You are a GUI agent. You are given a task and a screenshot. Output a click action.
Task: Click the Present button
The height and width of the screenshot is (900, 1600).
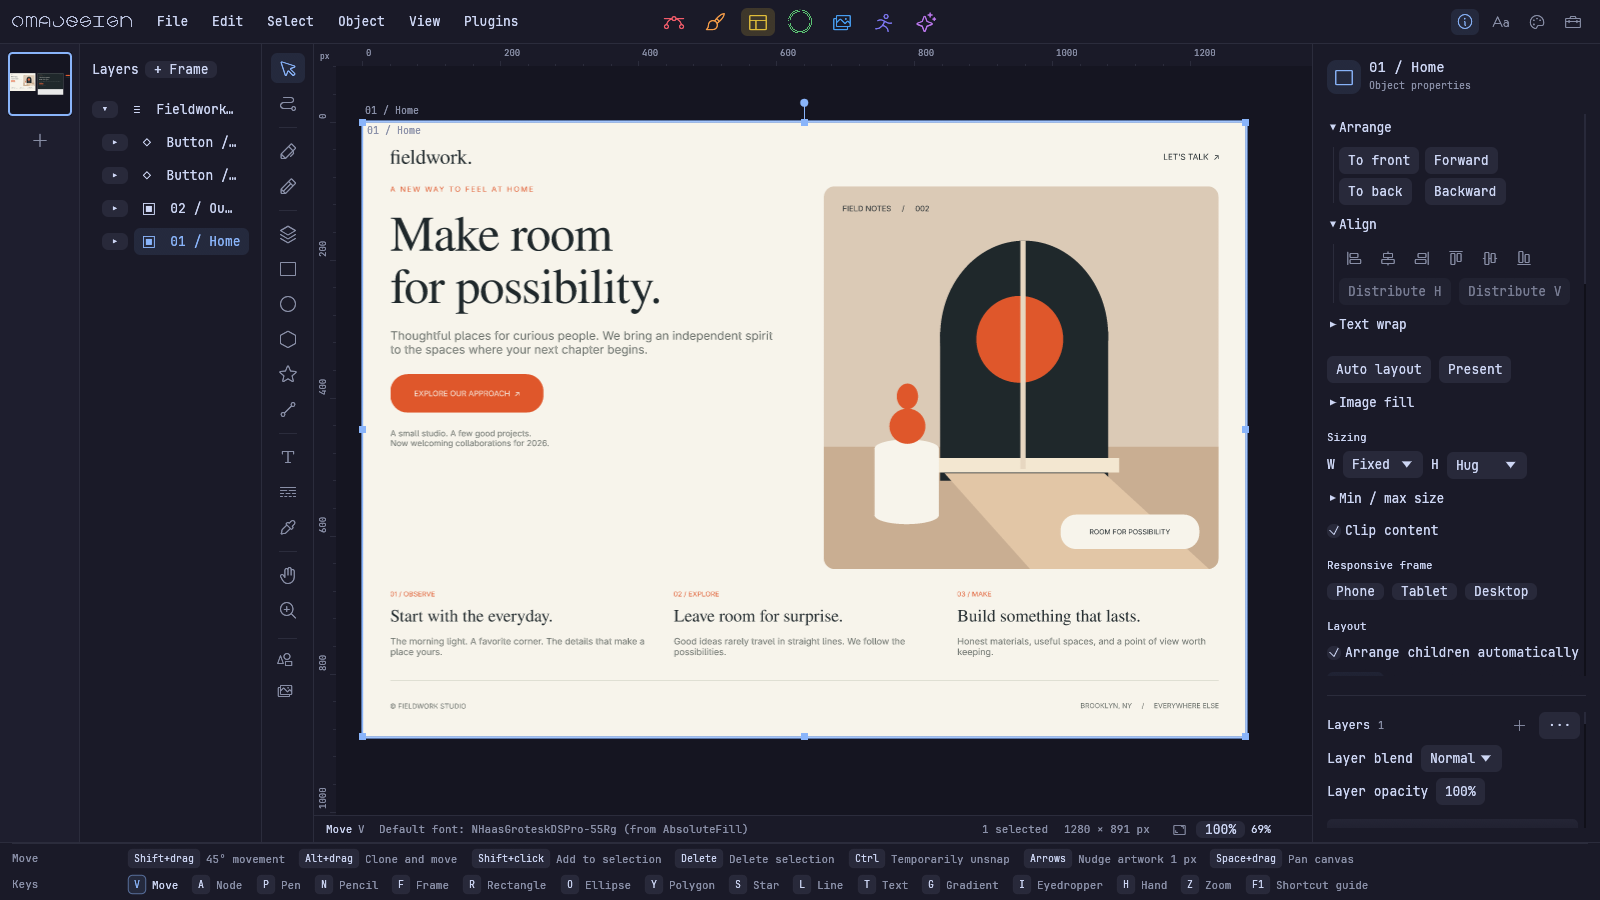click(x=1475, y=370)
